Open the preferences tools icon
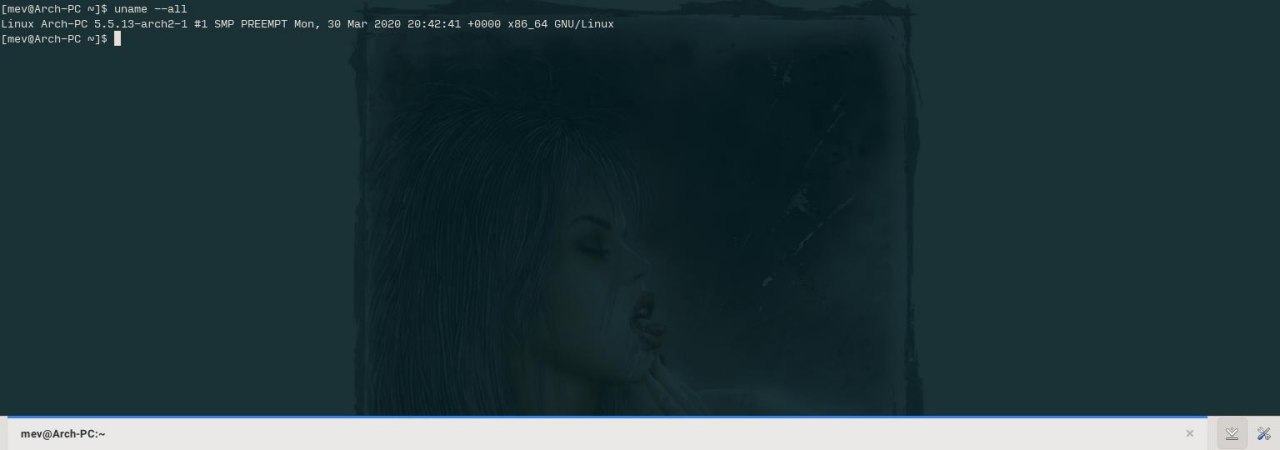1280x450 pixels. coord(1263,434)
